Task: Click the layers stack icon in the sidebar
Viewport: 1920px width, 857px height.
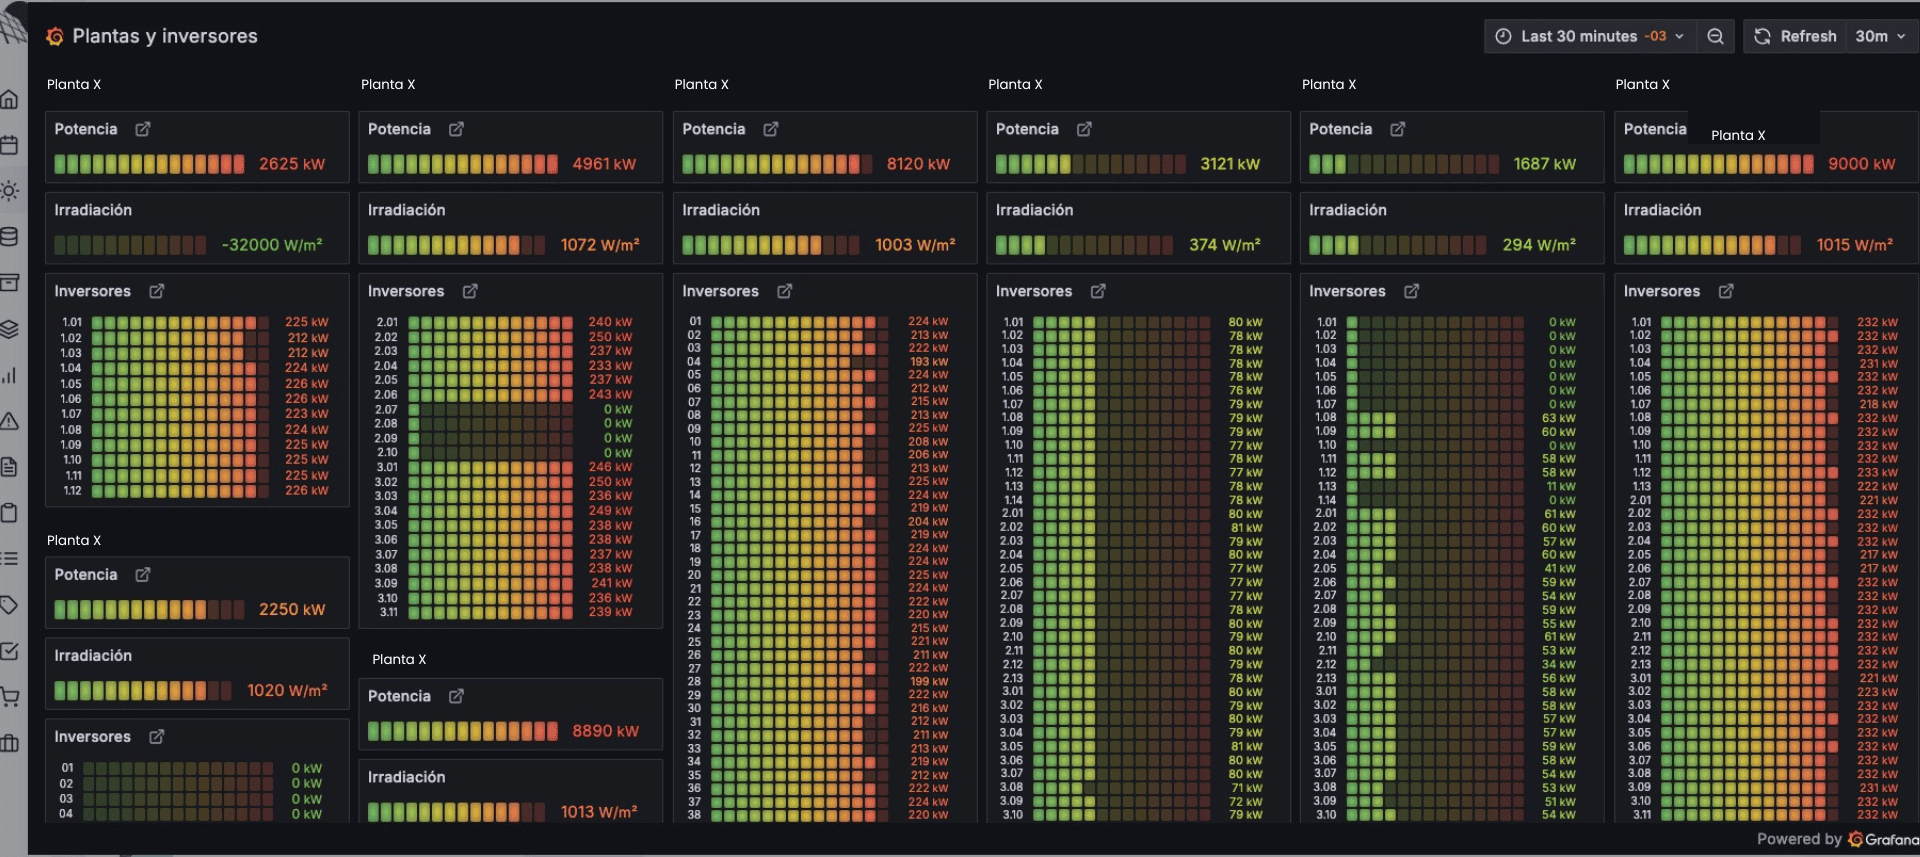Action: (10, 329)
